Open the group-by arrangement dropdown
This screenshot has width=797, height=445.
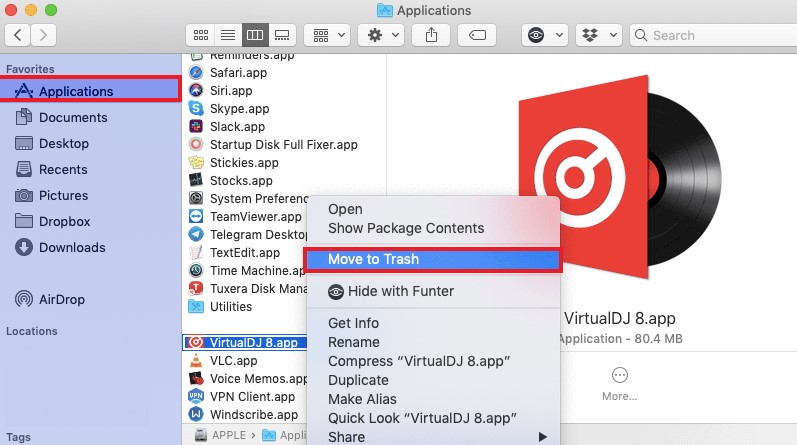tap(328, 35)
